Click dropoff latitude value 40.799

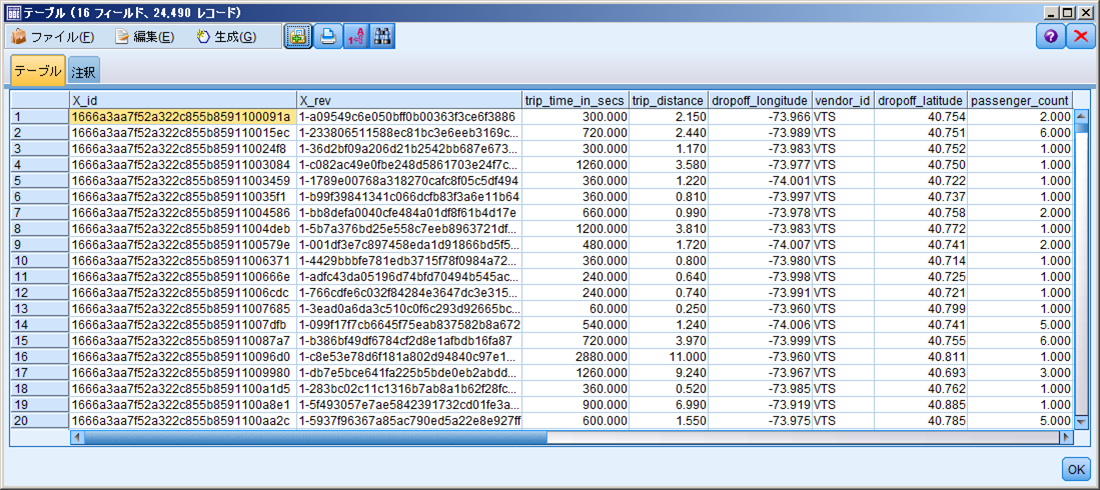[x=921, y=308]
